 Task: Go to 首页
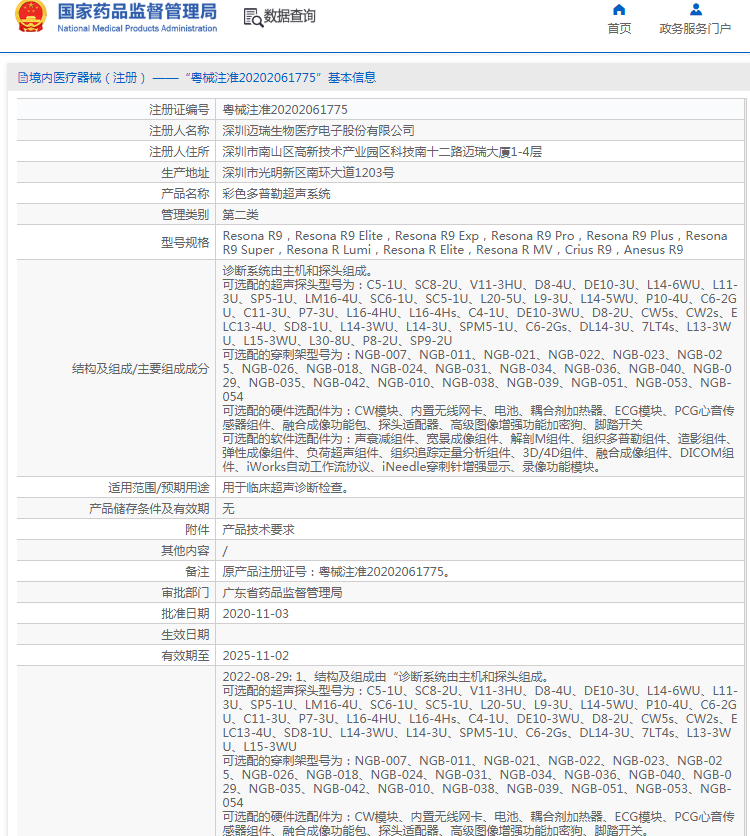pyautogui.click(x=619, y=29)
